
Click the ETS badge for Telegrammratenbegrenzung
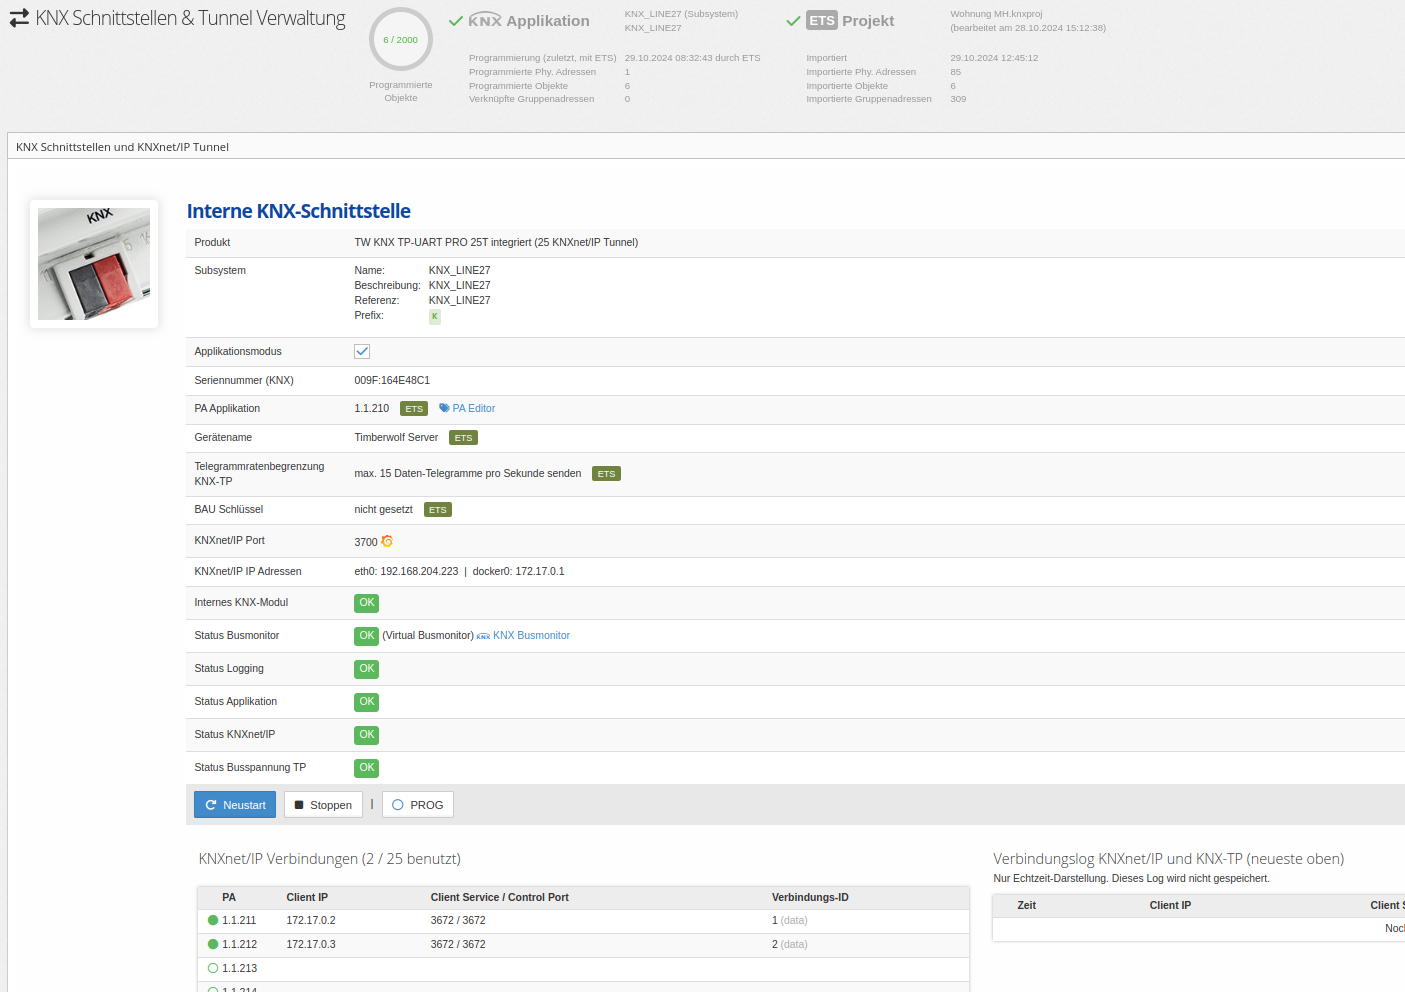click(606, 474)
